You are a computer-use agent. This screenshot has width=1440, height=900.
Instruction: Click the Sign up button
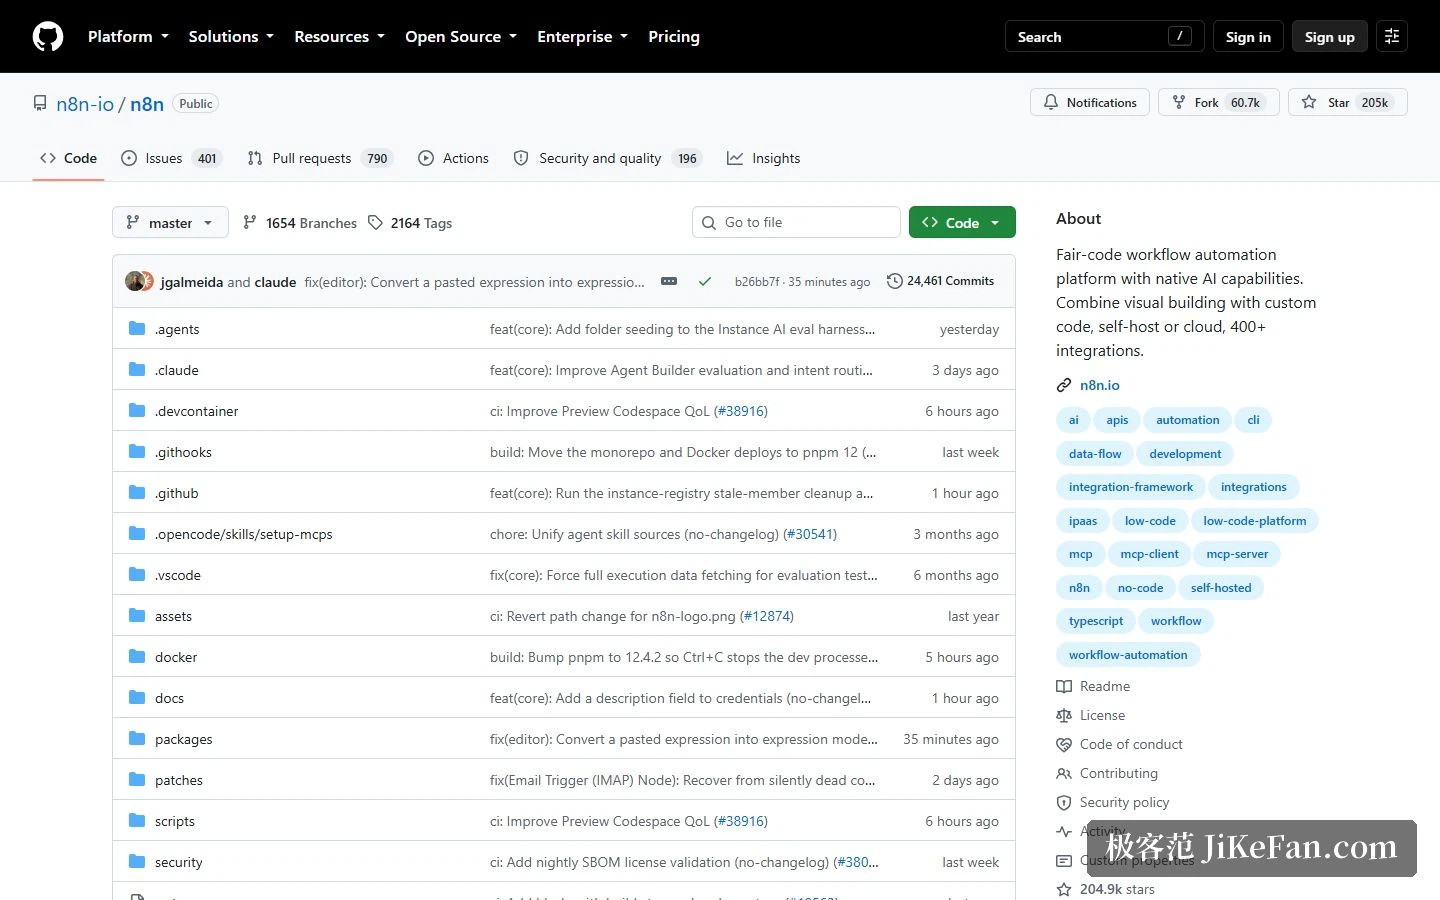(1329, 36)
